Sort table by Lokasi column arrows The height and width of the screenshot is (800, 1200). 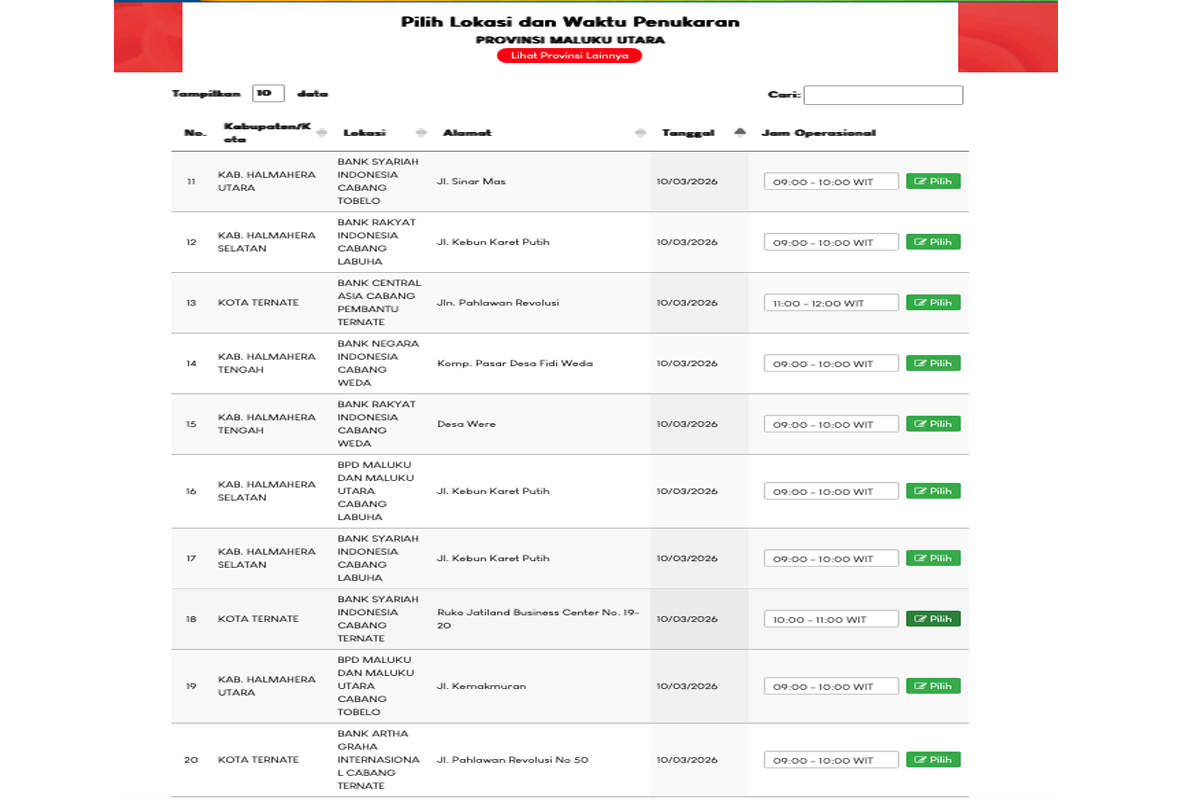[x=421, y=133]
